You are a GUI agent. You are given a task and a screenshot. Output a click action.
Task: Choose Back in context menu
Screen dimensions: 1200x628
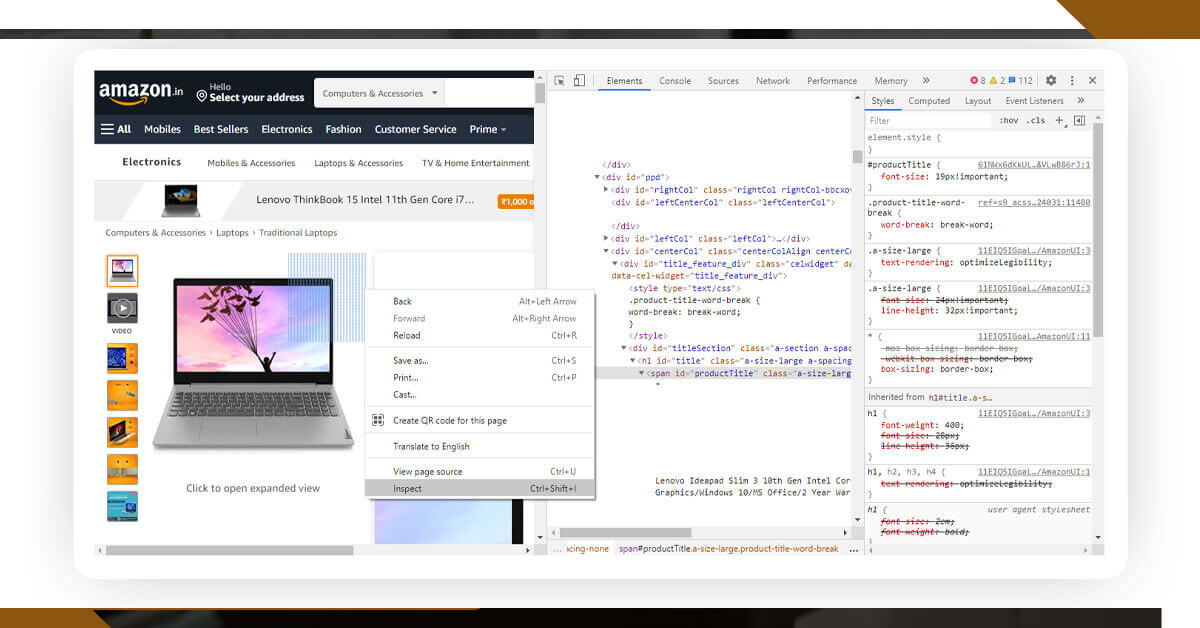tap(480, 302)
